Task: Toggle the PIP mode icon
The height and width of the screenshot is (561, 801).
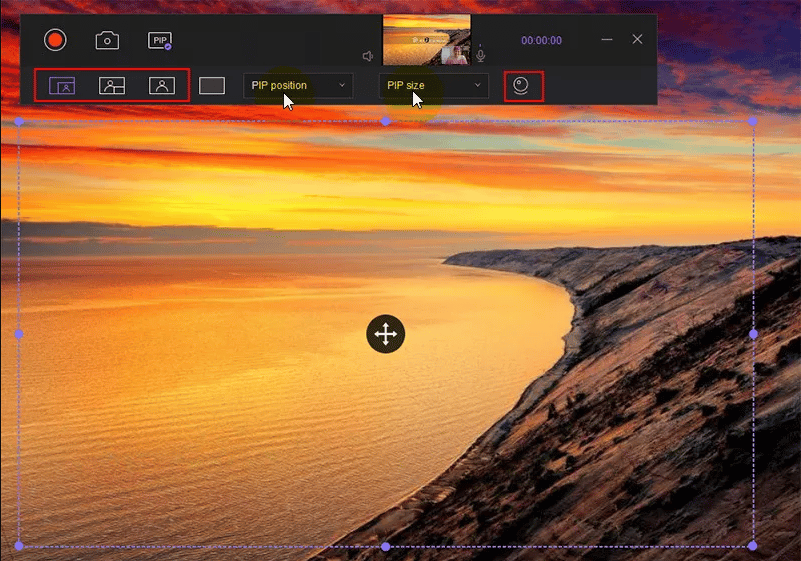Action: pos(160,40)
